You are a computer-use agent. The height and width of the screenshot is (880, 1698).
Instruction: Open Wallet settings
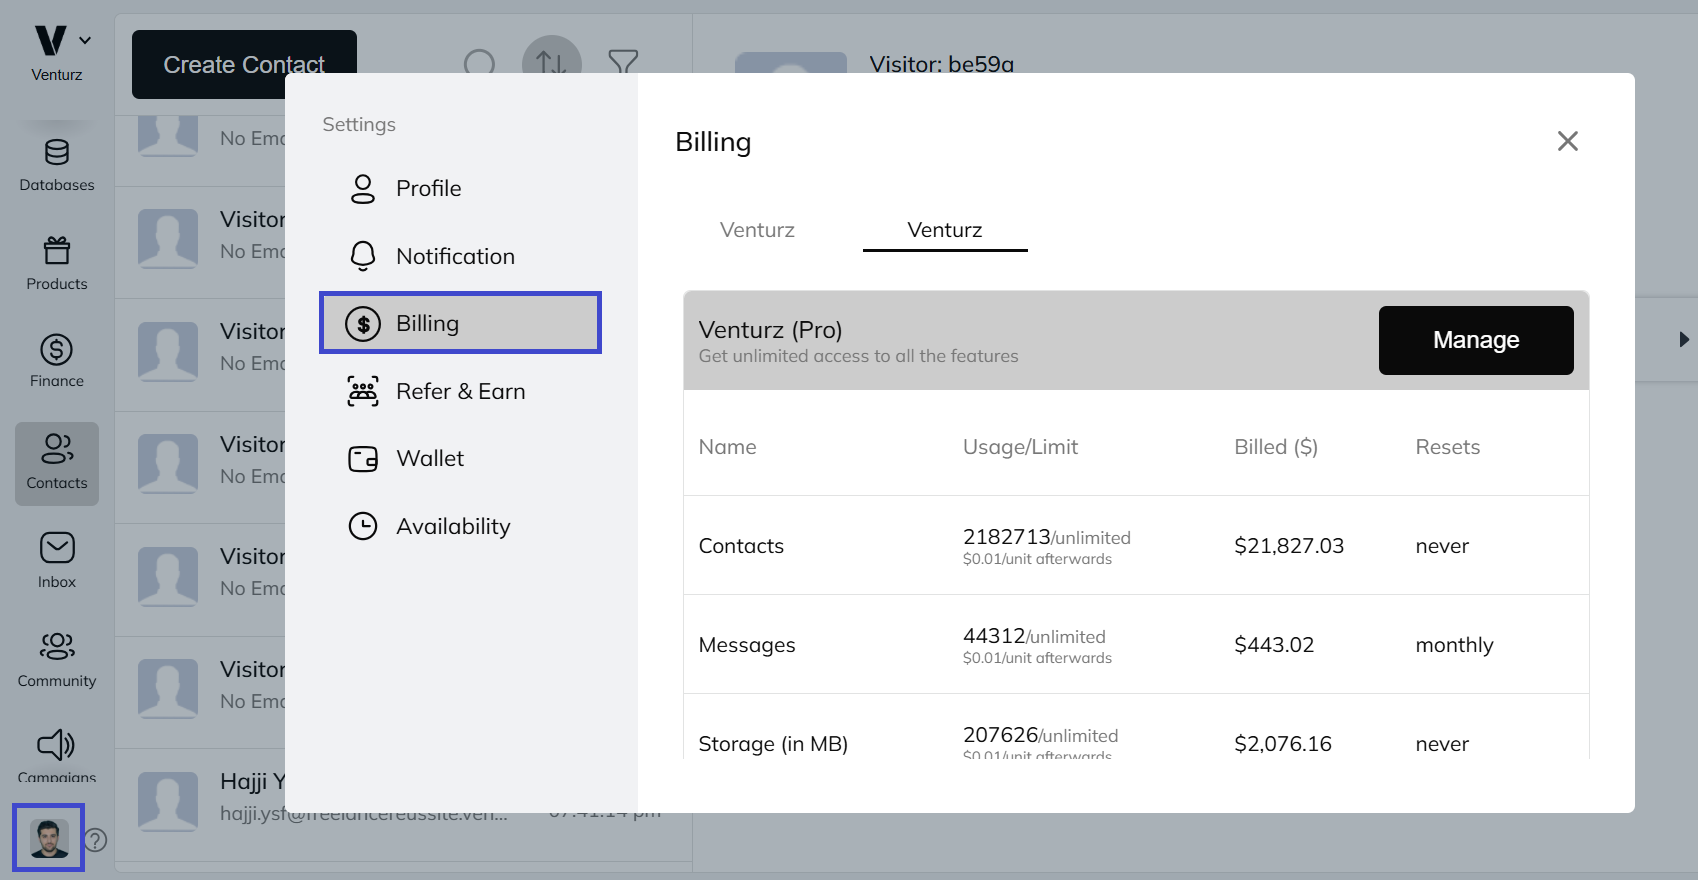(429, 459)
